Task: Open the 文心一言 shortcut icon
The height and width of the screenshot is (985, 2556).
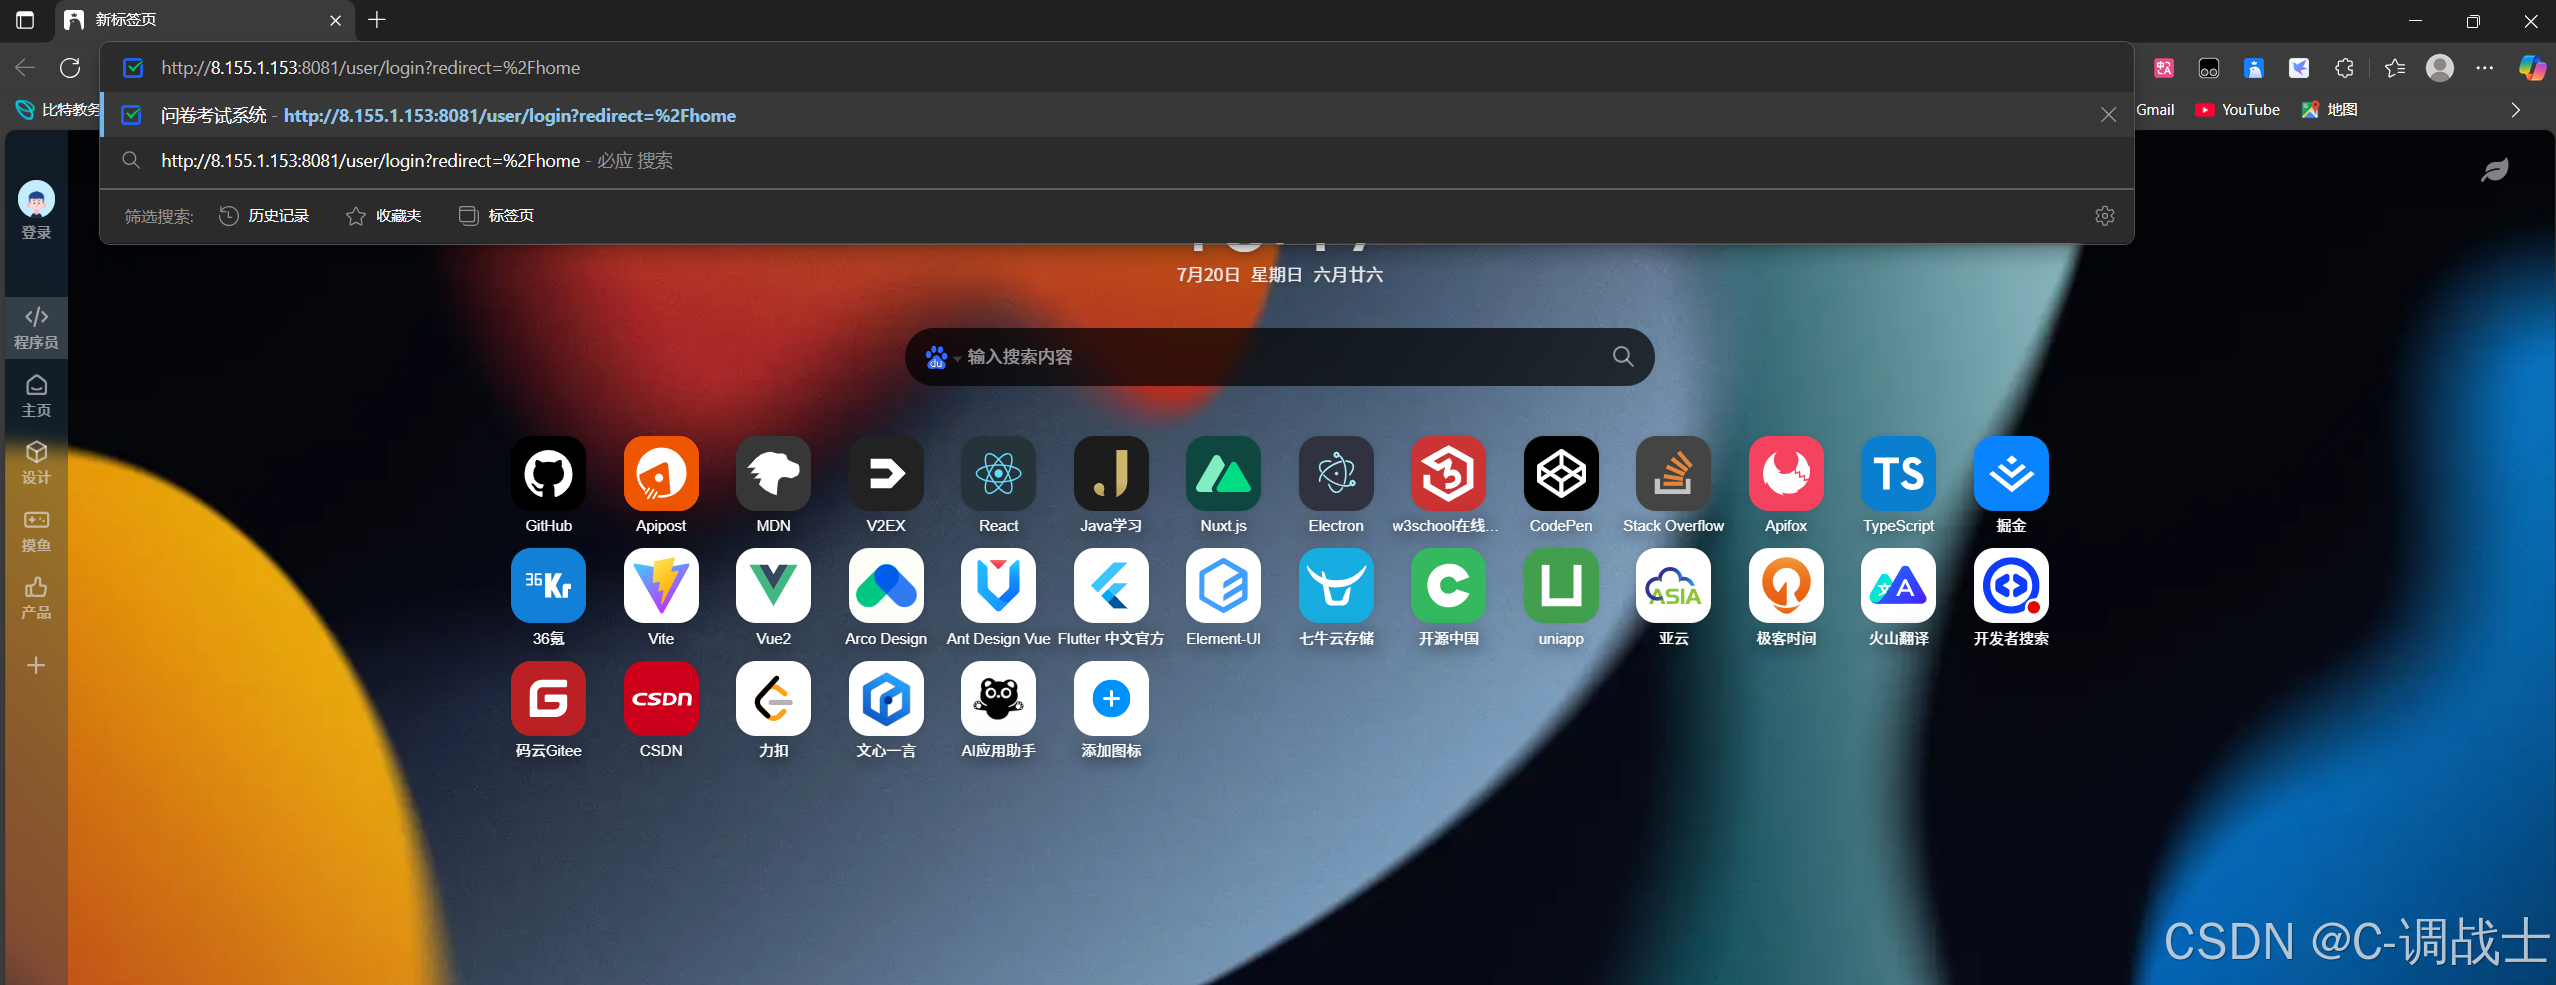Action: (x=886, y=698)
